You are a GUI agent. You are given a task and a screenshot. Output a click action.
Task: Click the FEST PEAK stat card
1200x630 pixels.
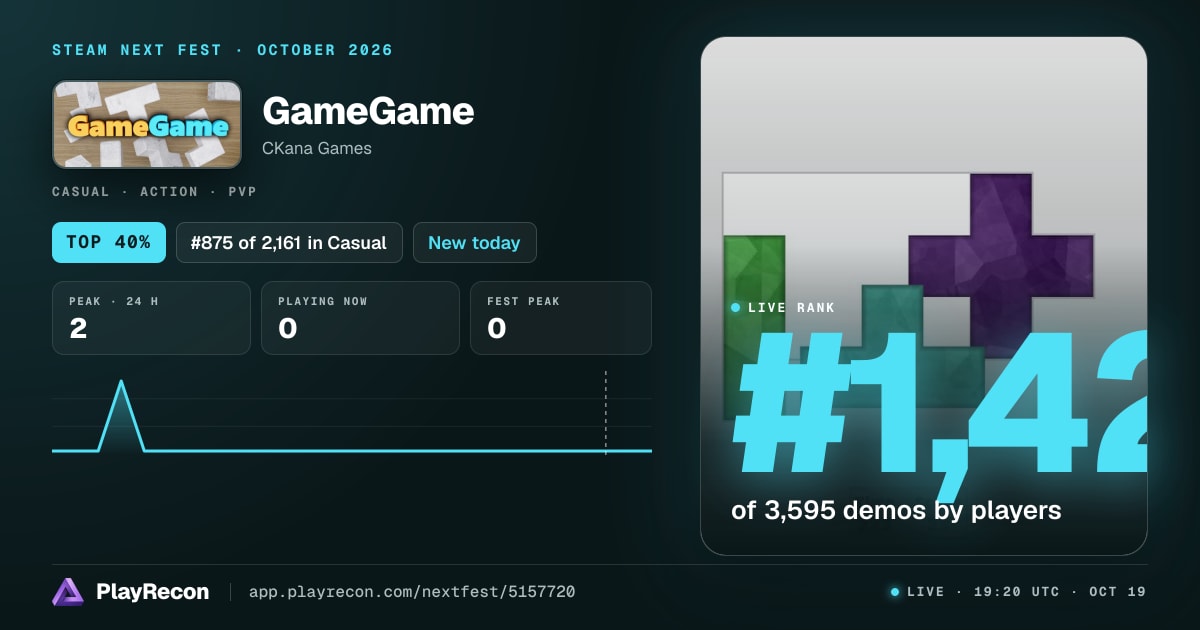pos(561,318)
